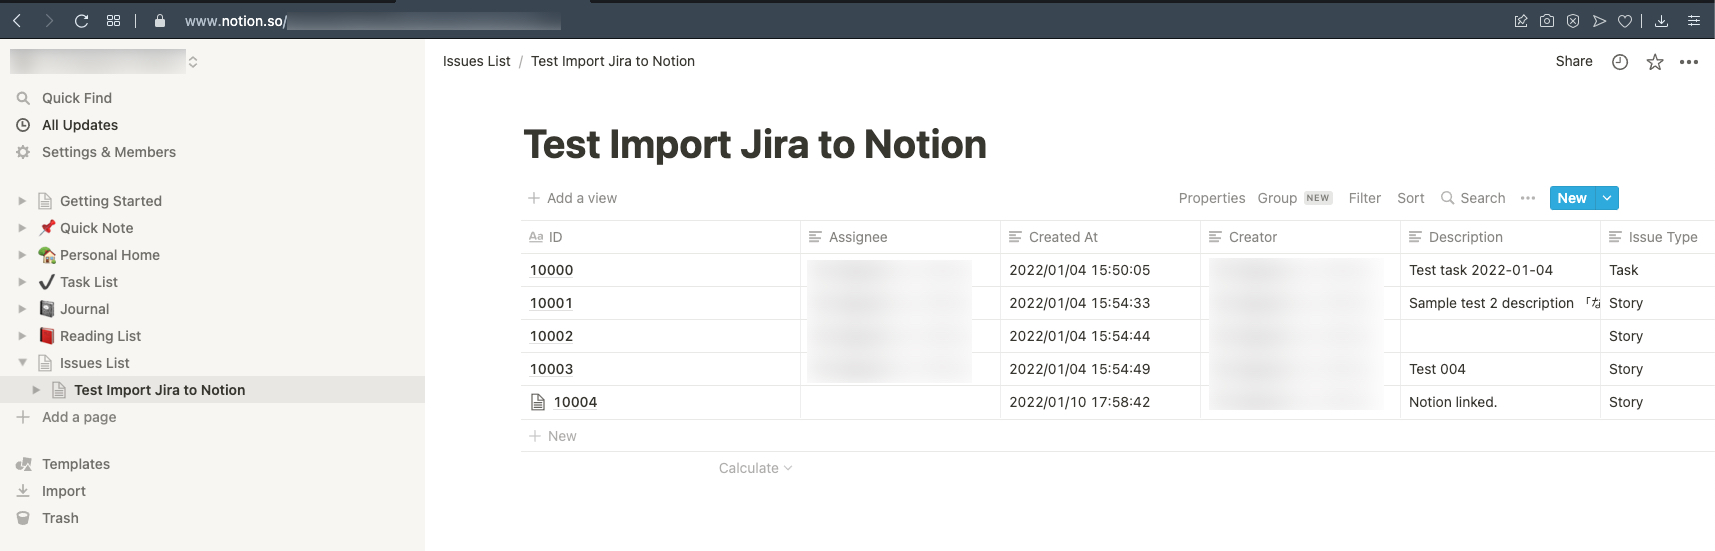Open the page icon next to 10004

point(538,402)
